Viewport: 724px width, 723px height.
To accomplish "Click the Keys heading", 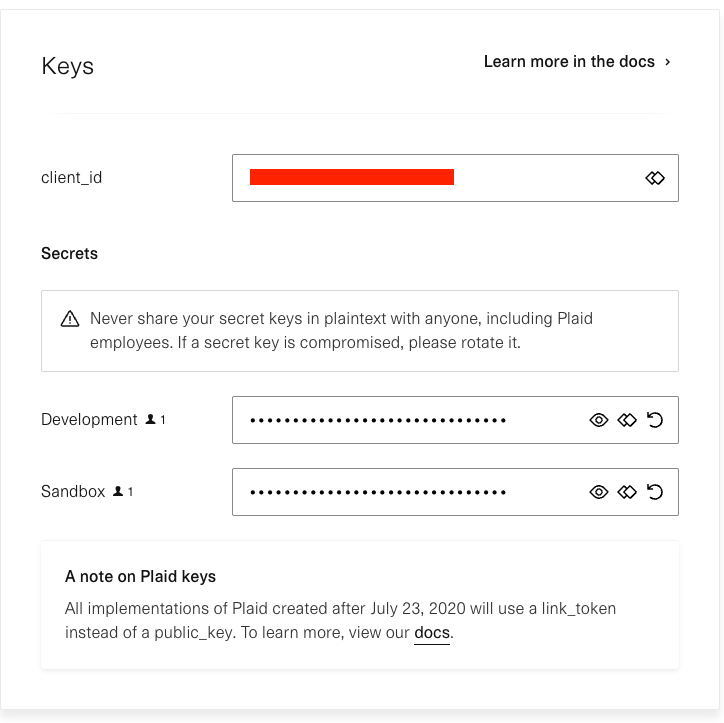I will 67,66.
